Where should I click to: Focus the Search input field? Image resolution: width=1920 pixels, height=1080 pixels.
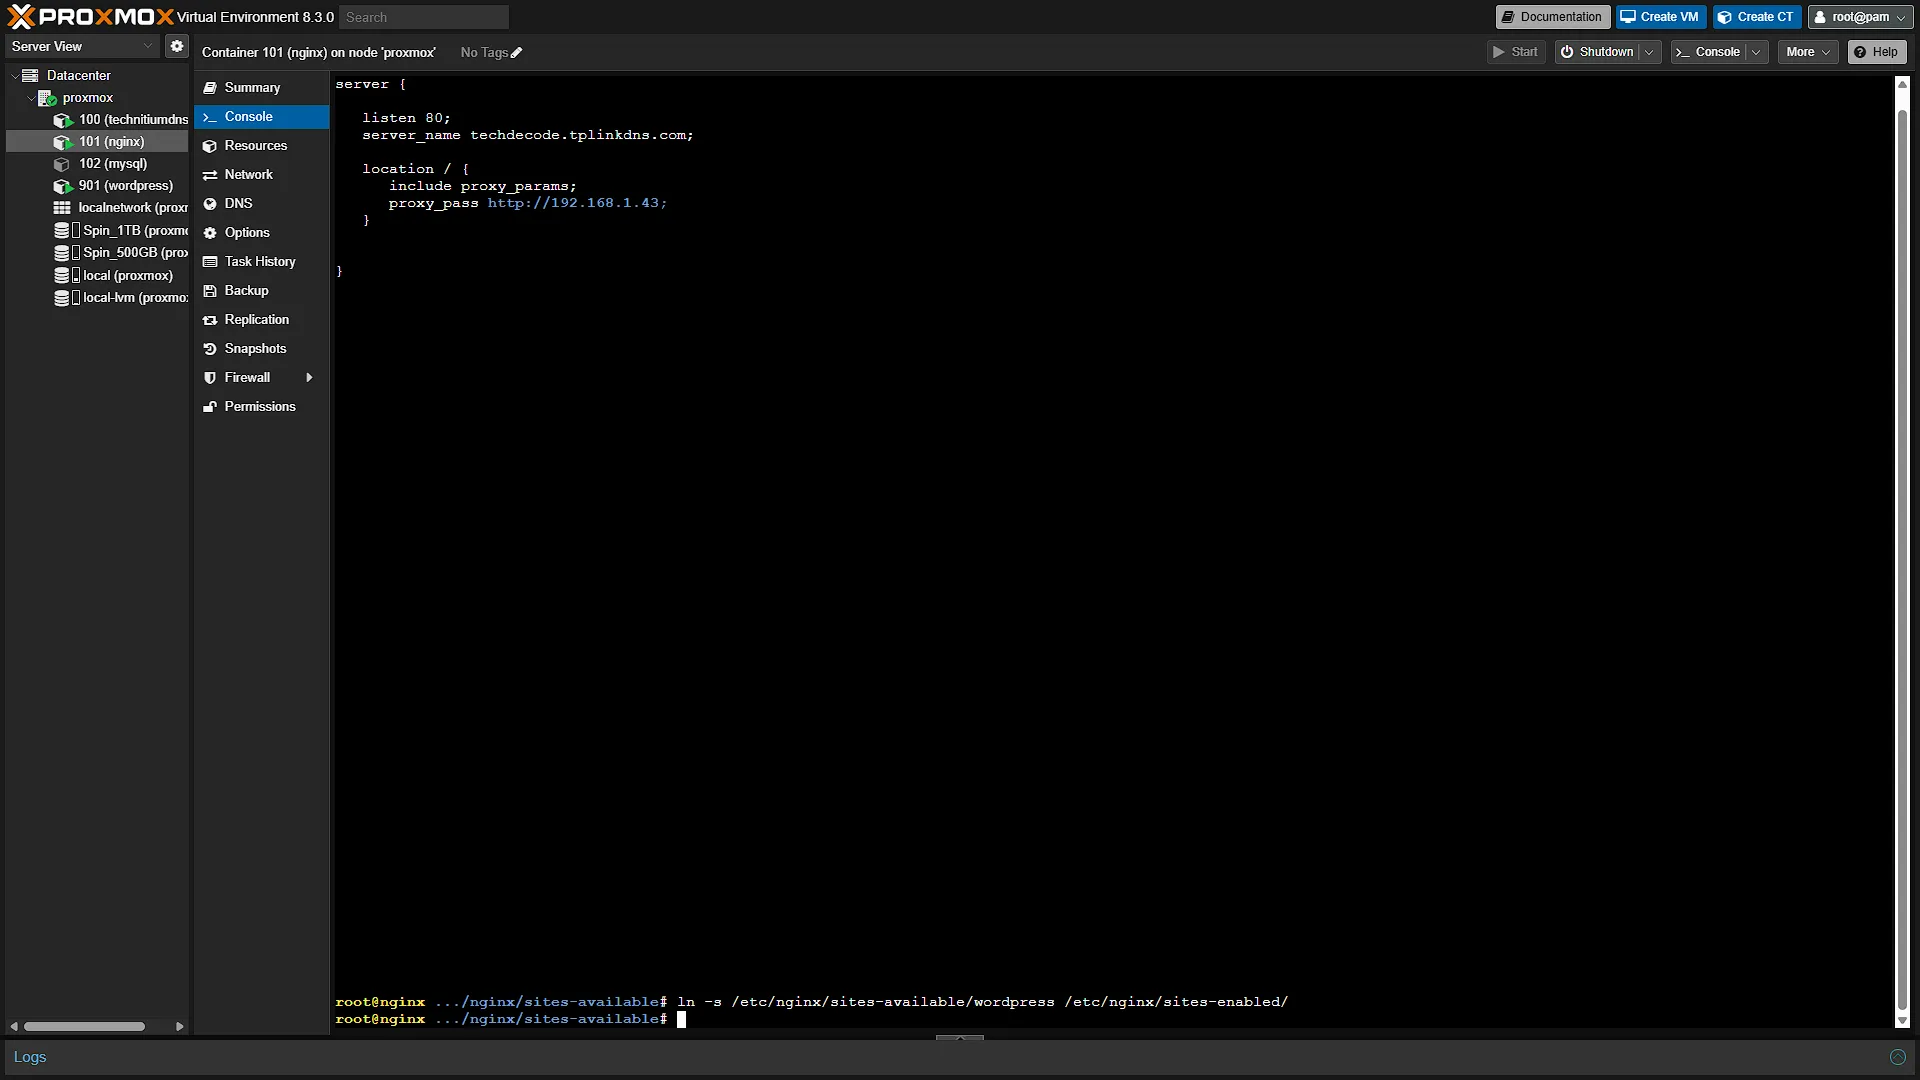point(424,17)
